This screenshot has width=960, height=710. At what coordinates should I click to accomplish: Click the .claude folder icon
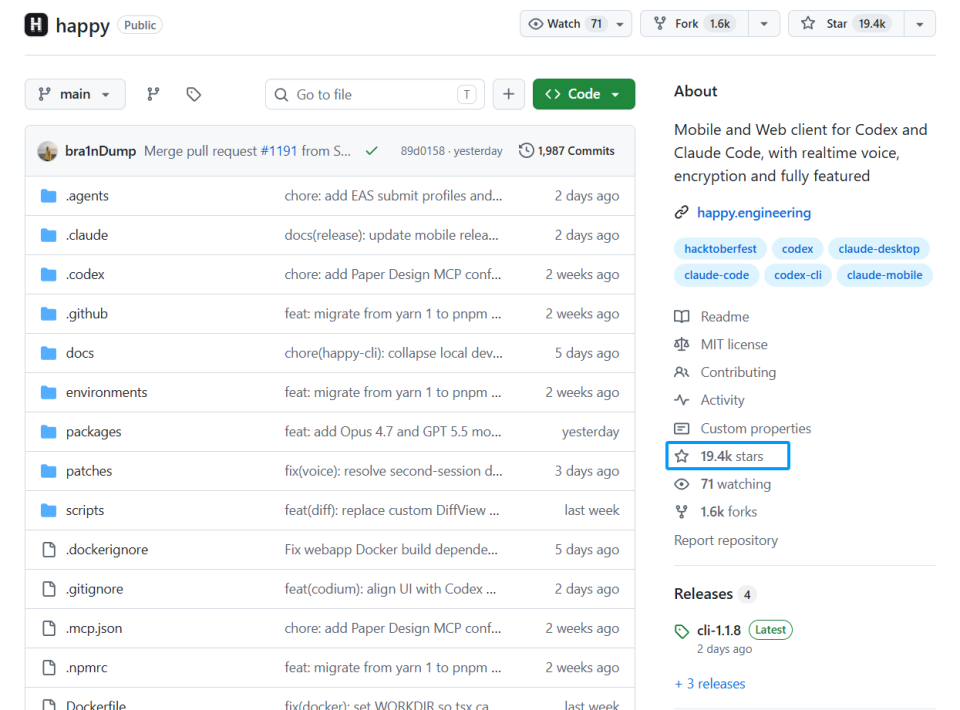click(48, 235)
